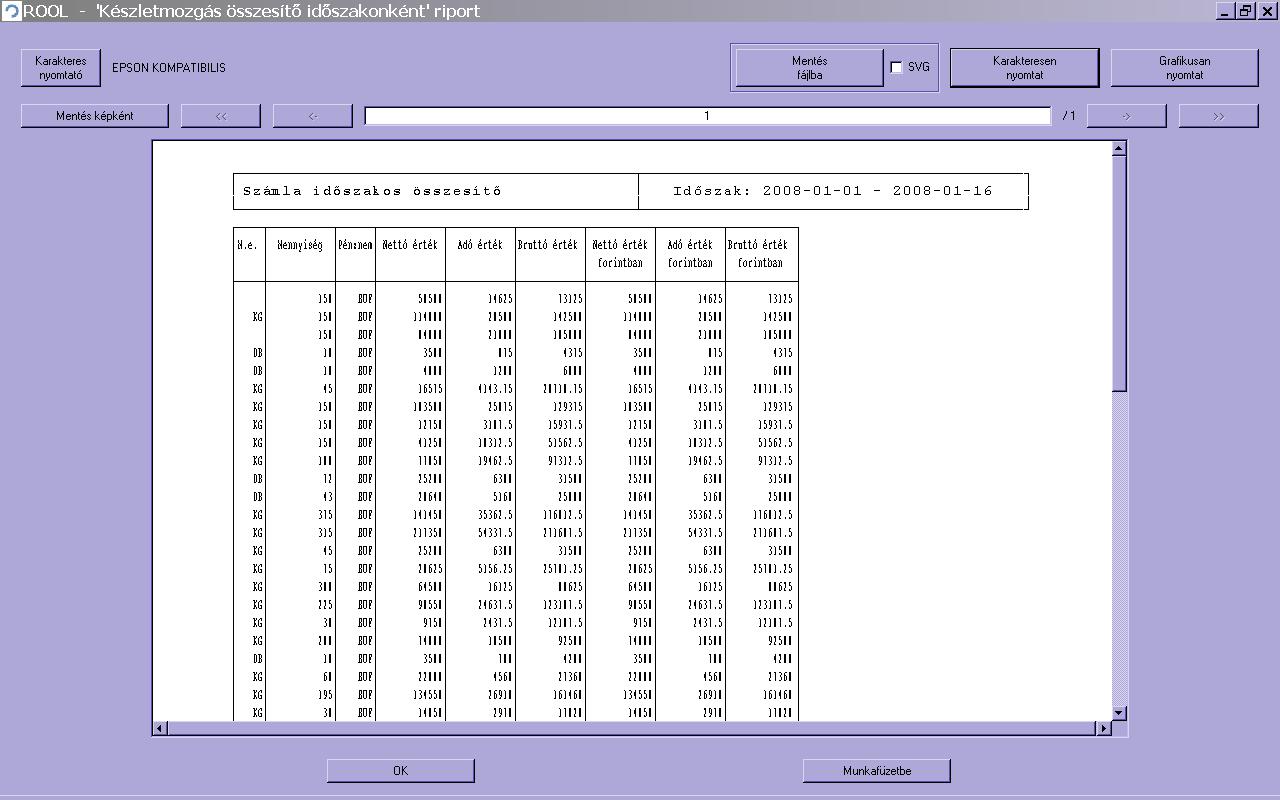This screenshot has height=800, width=1280.
Task: Go to previous page with <- button
Action: 313,116
